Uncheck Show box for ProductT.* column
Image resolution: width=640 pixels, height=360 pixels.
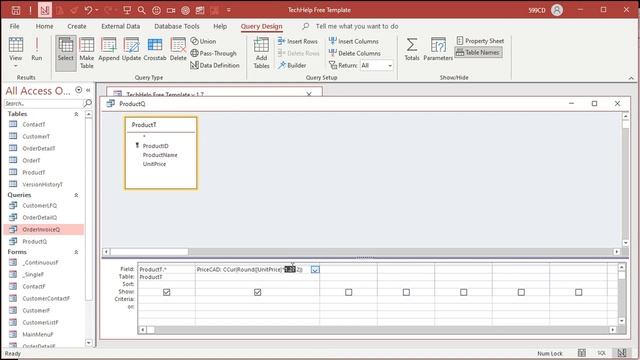(167, 292)
